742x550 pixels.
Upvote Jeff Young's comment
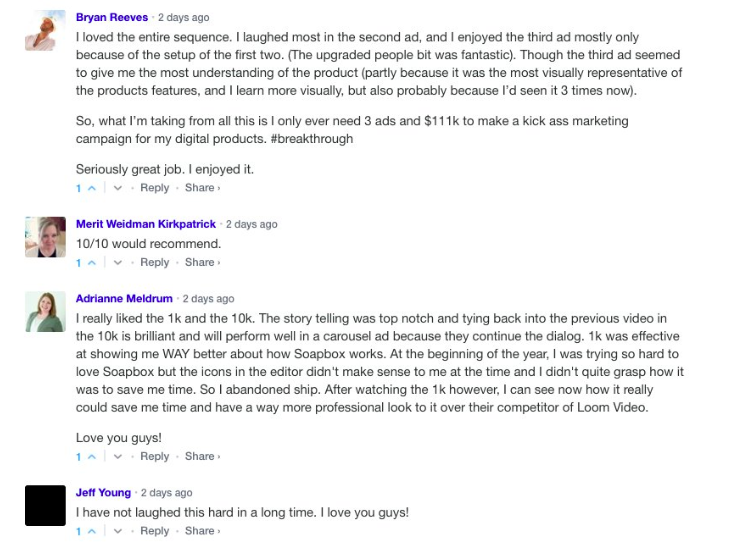coord(92,531)
